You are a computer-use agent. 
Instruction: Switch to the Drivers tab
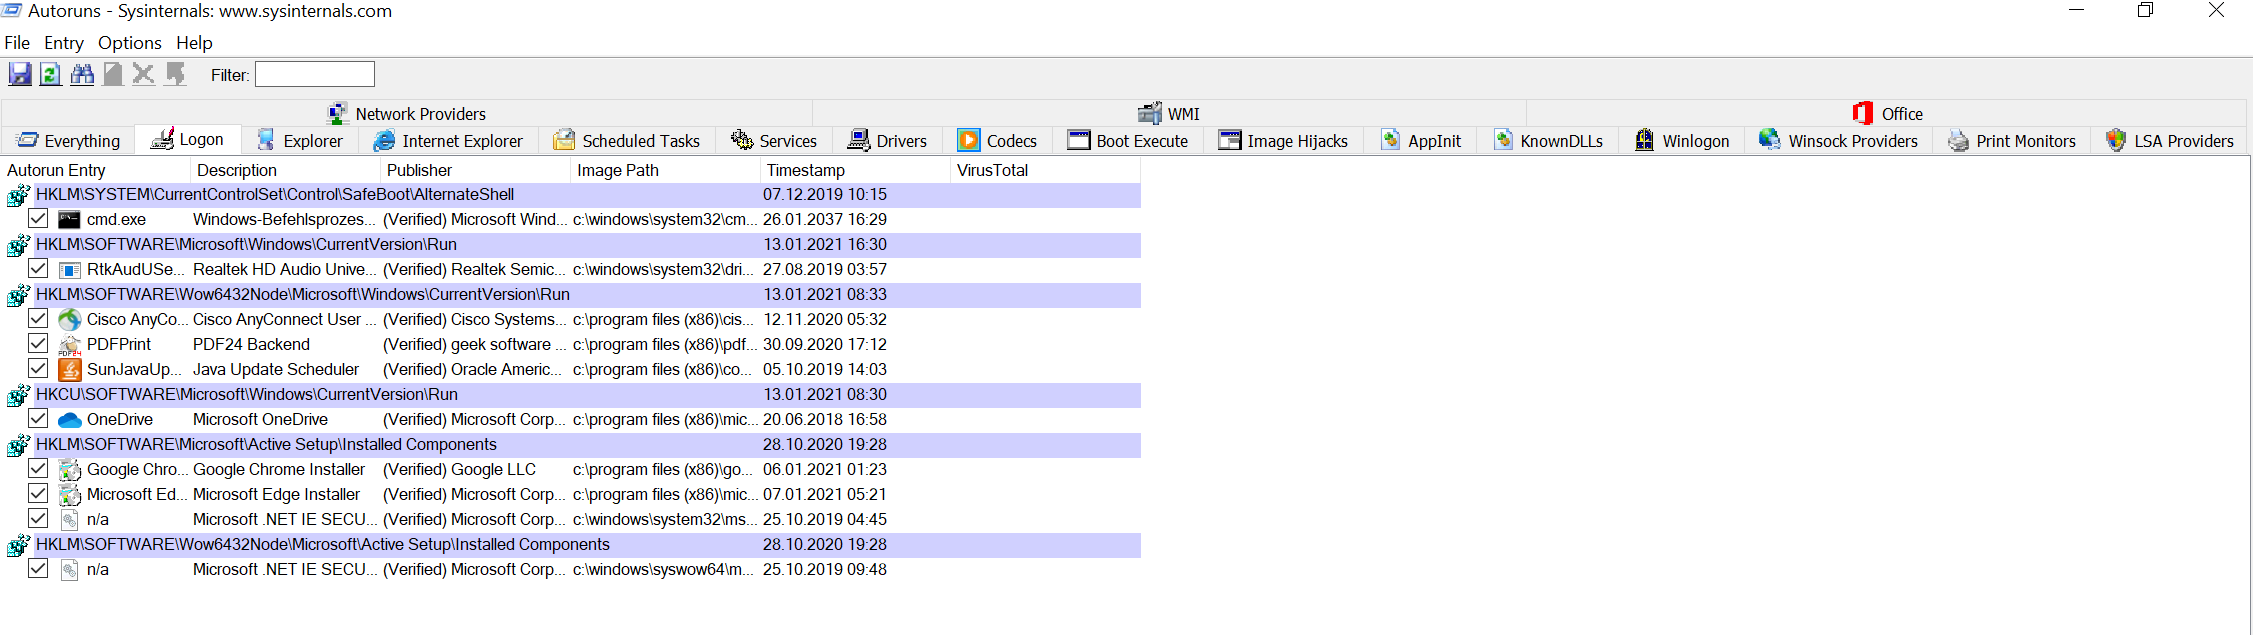[x=887, y=141]
